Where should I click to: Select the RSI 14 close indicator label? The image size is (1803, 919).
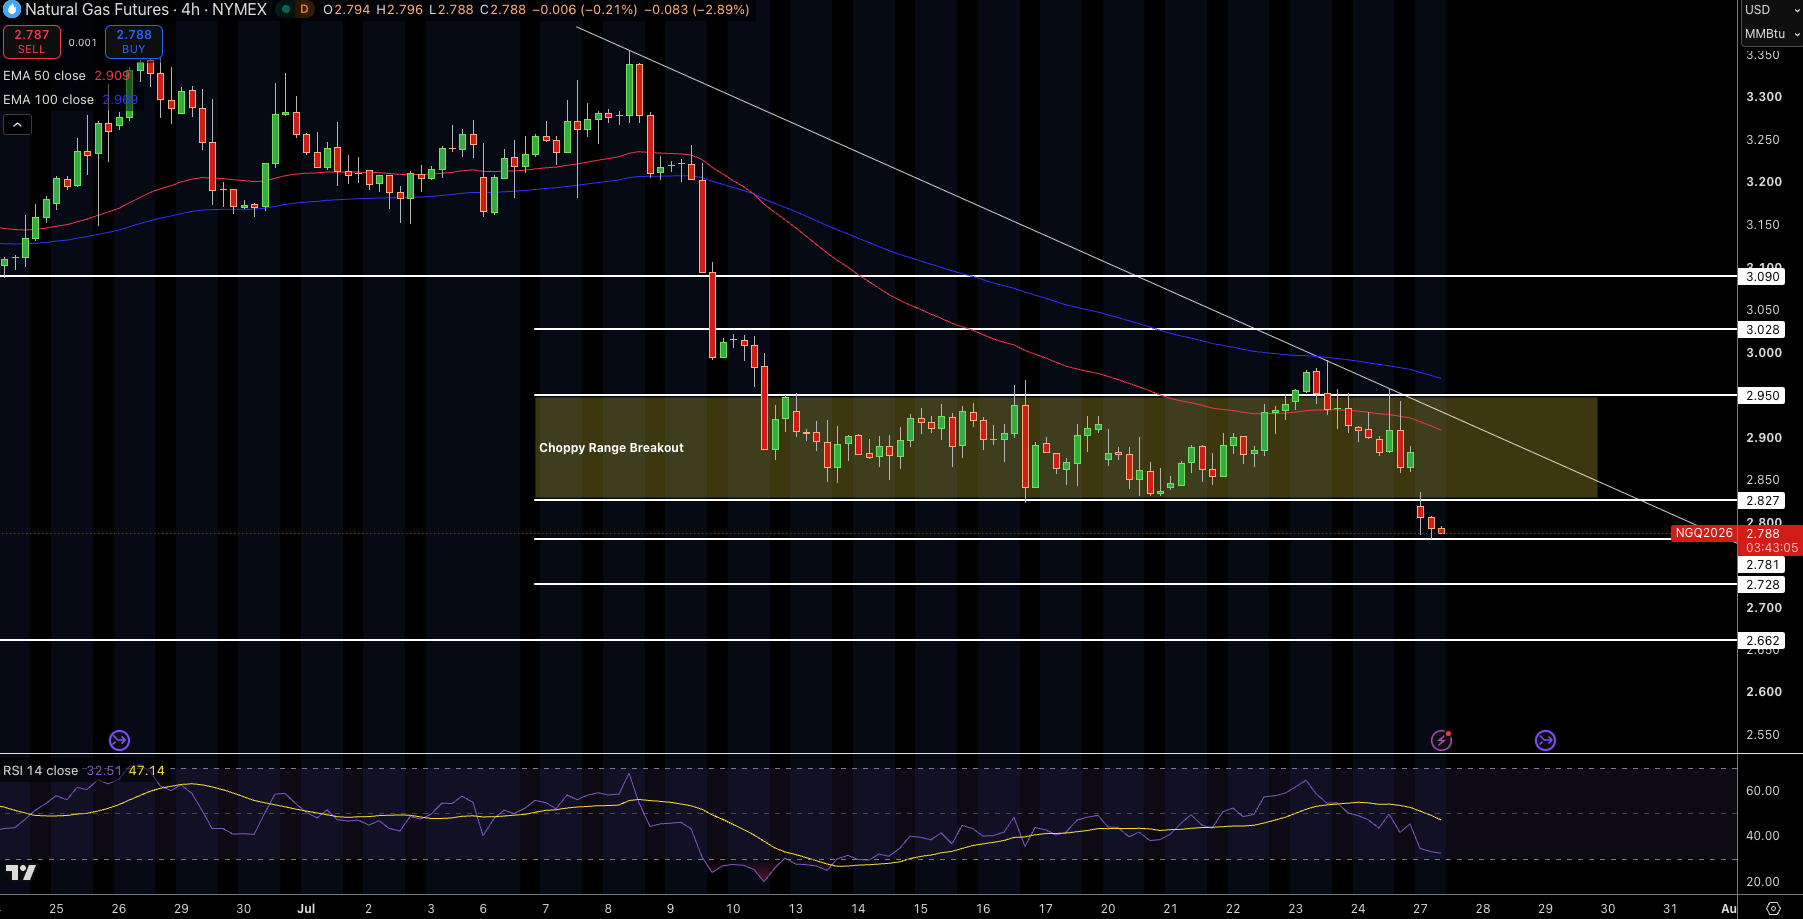[40, 771]
